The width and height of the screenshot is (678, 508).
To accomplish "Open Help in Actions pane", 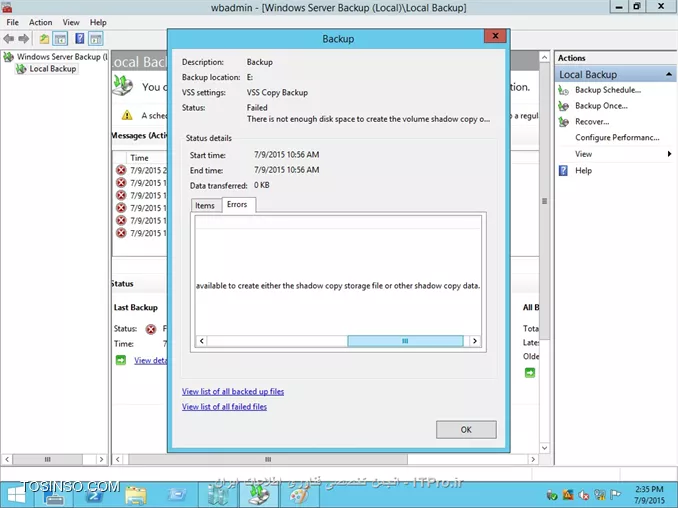I will (x=583, y=171).
